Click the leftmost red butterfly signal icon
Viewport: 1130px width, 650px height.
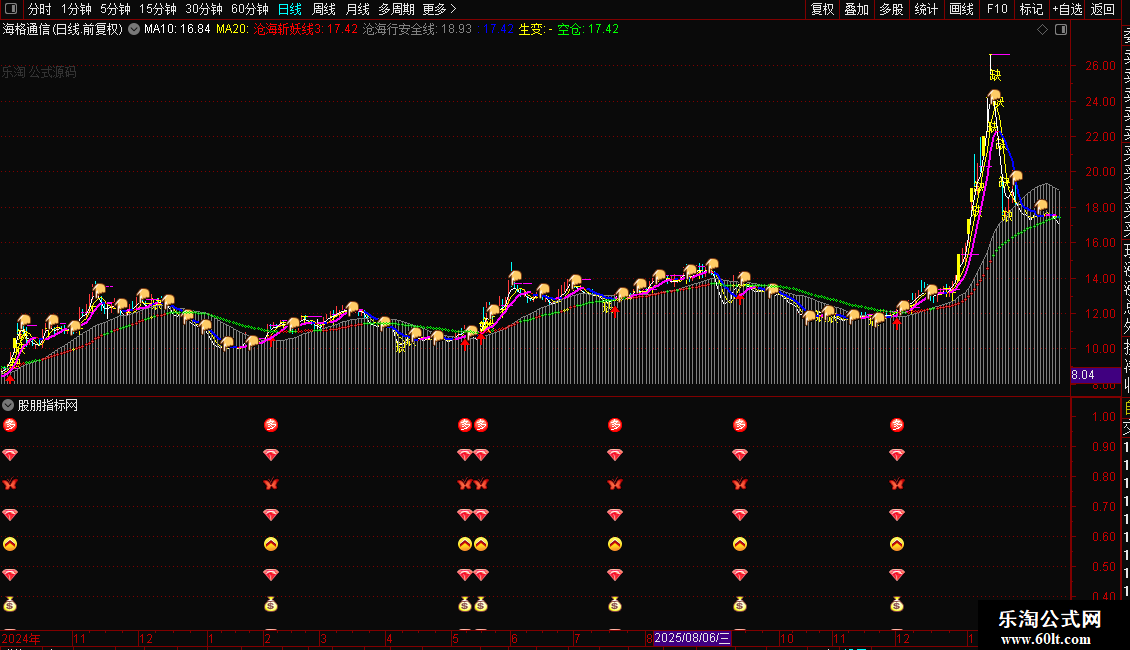10,485
